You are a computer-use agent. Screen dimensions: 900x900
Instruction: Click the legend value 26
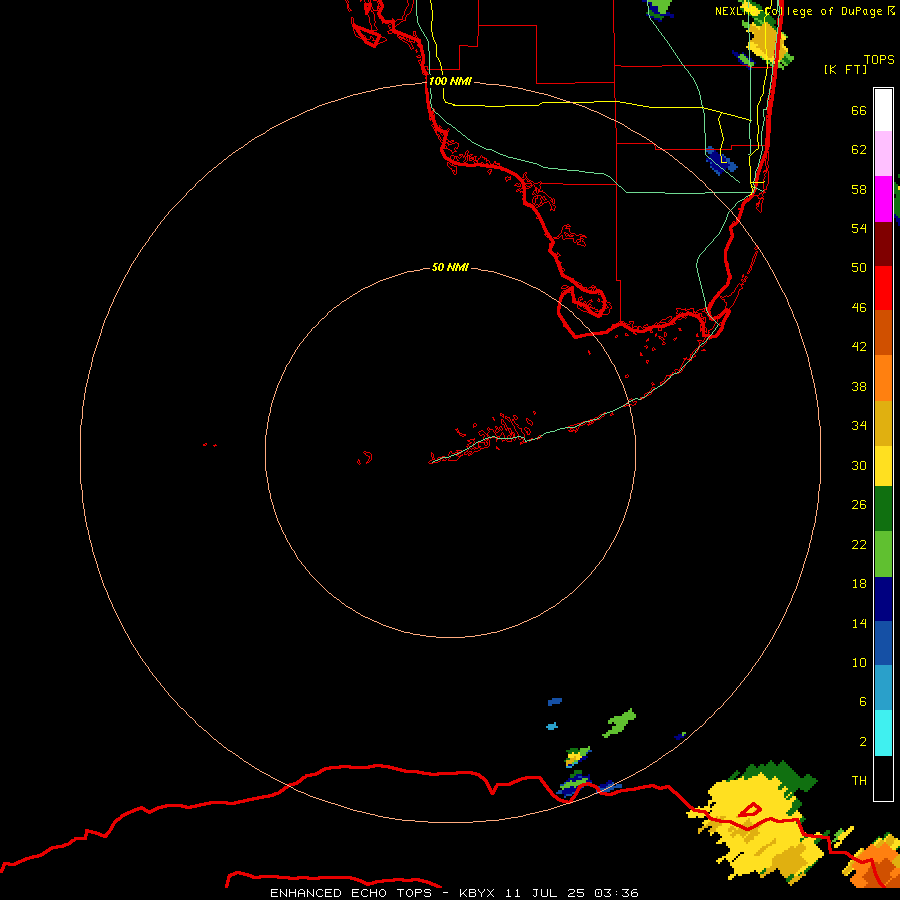(x=859, y=505)
